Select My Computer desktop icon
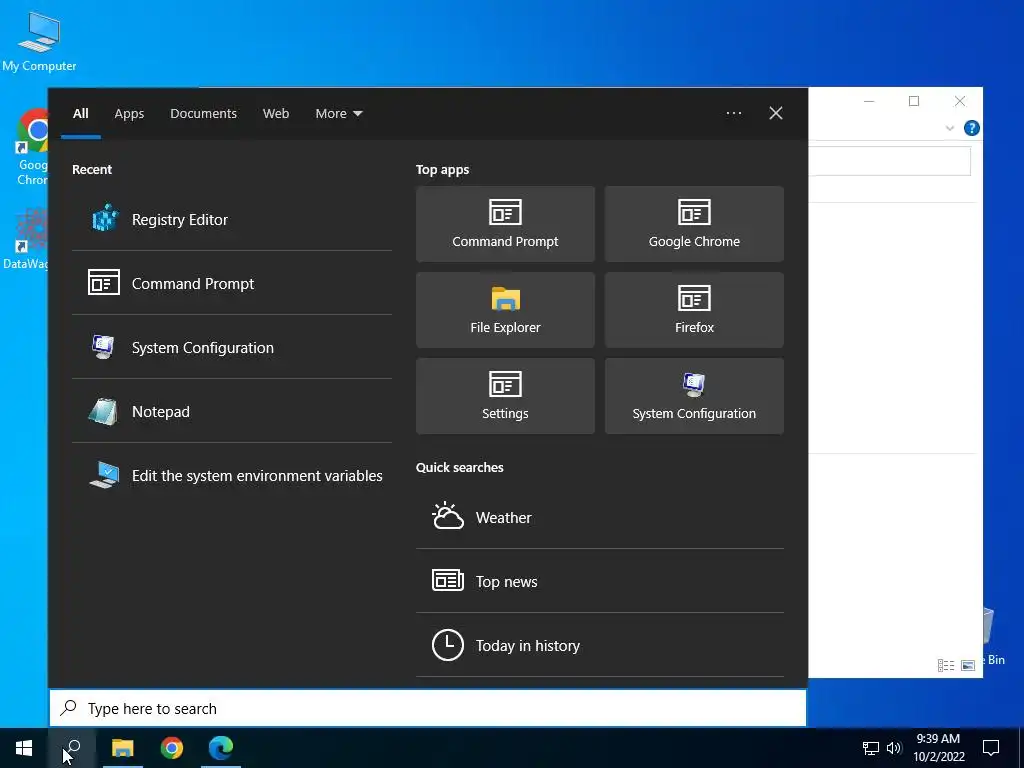The width and height of the screenshot is (1024, 768). (x=39, y=42)
